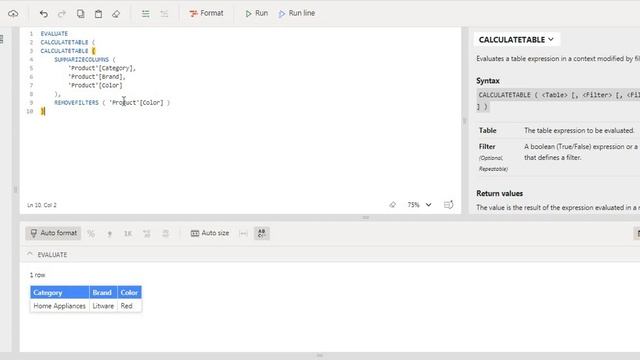
Task: Redo the last undone edit
Action: 62,13
